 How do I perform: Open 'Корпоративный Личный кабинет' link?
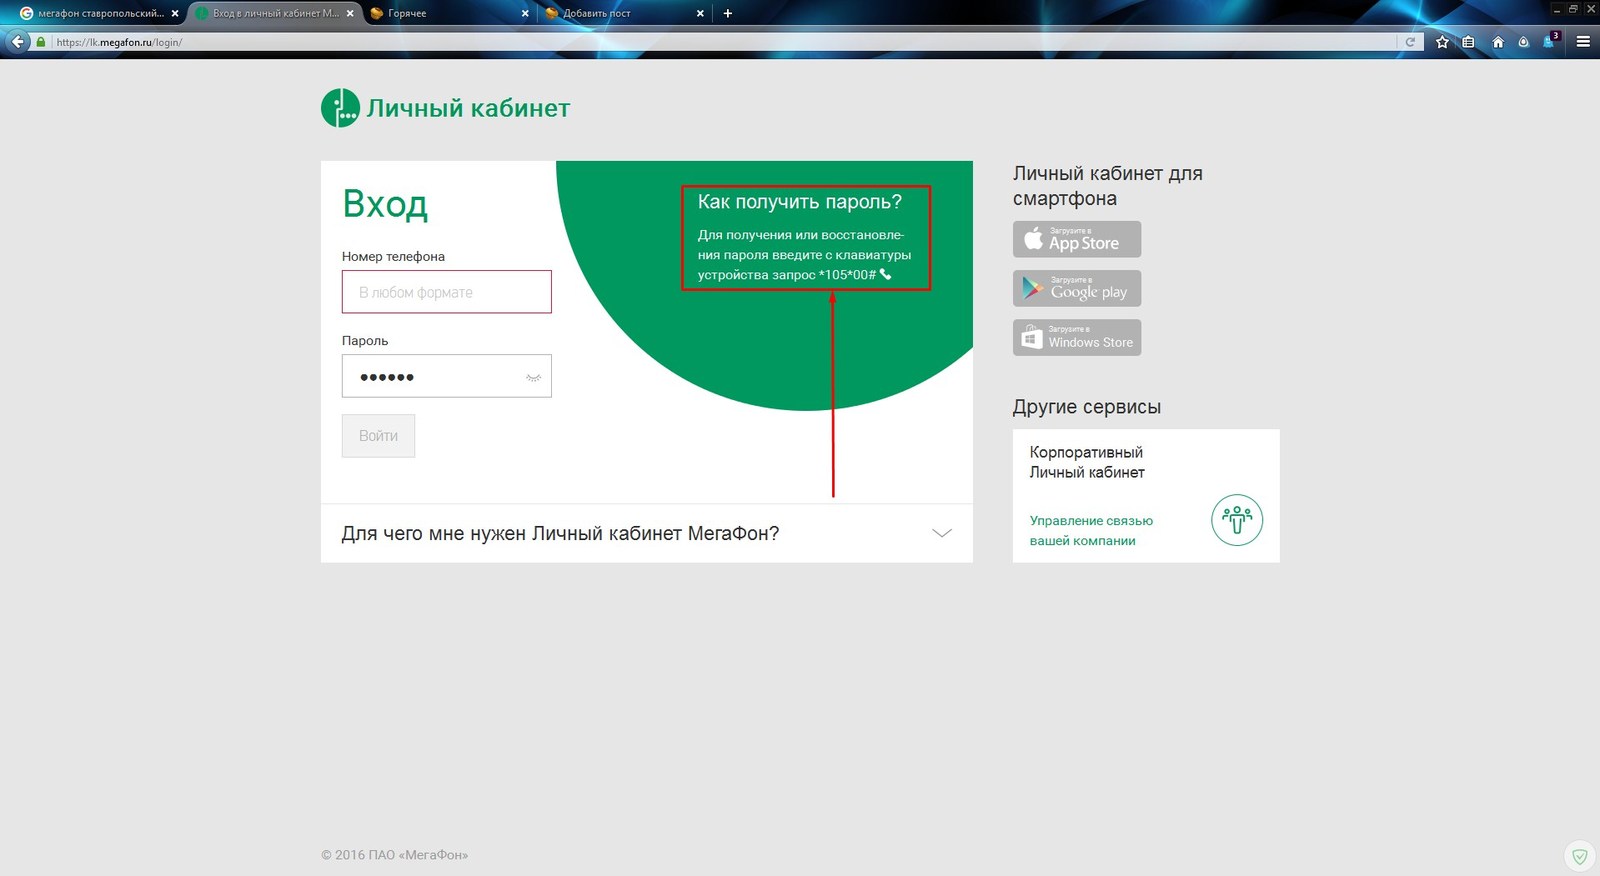[x=1087, y=462]
